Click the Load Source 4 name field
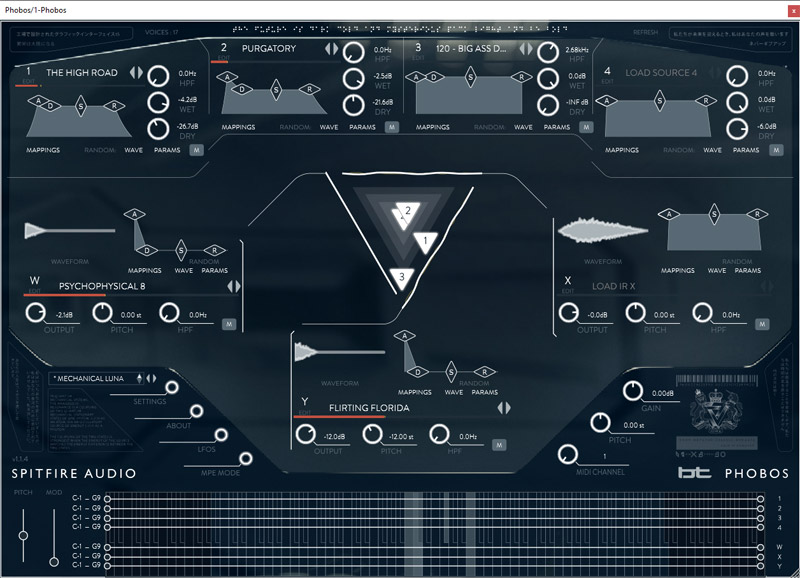 (x=661, y=72)
